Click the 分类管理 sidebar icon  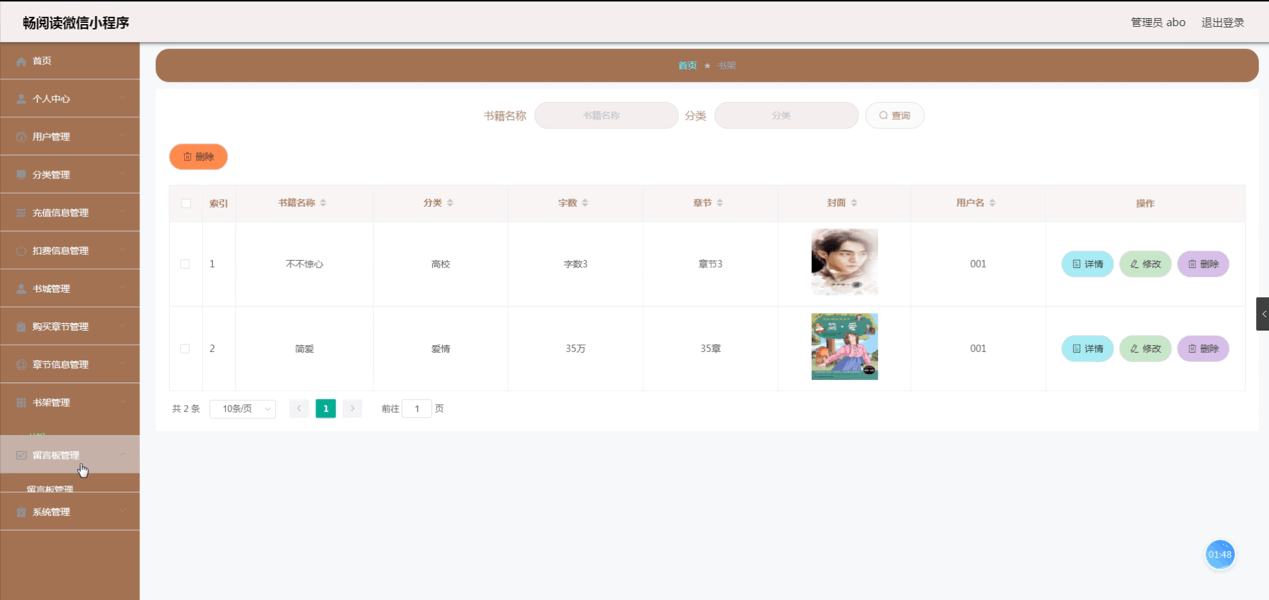click(x=21, y=175)
